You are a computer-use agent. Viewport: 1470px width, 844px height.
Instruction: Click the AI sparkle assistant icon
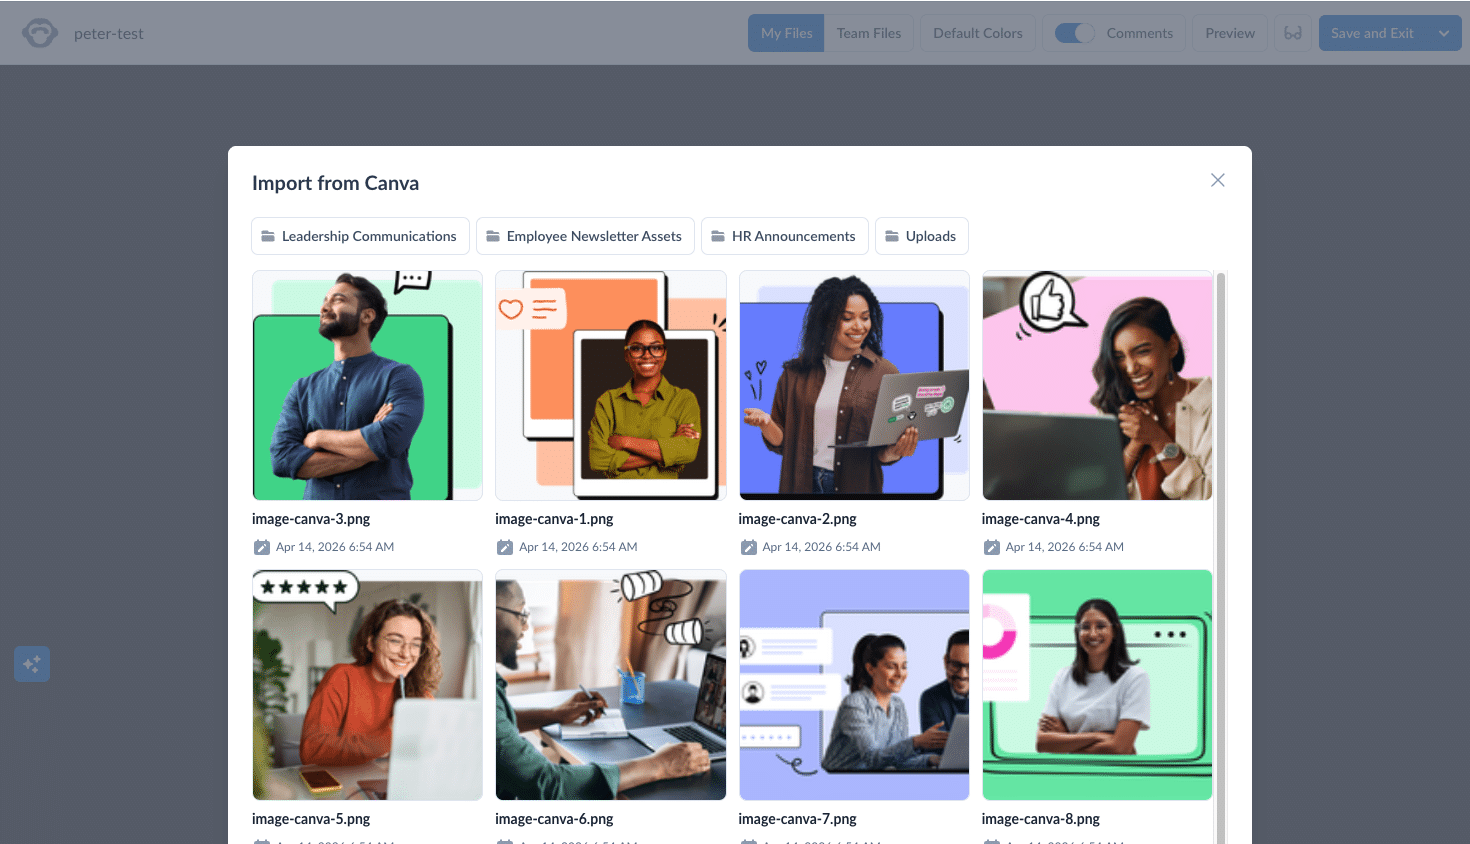pos(32,664)
